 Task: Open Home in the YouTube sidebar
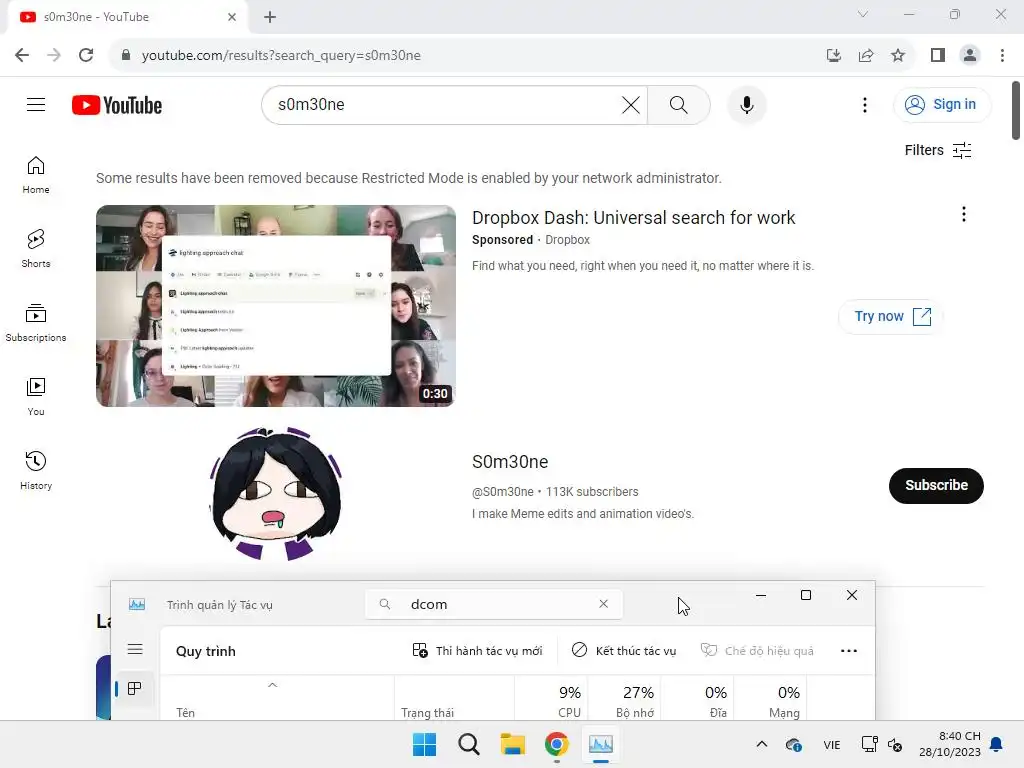[x=36, y=175]
